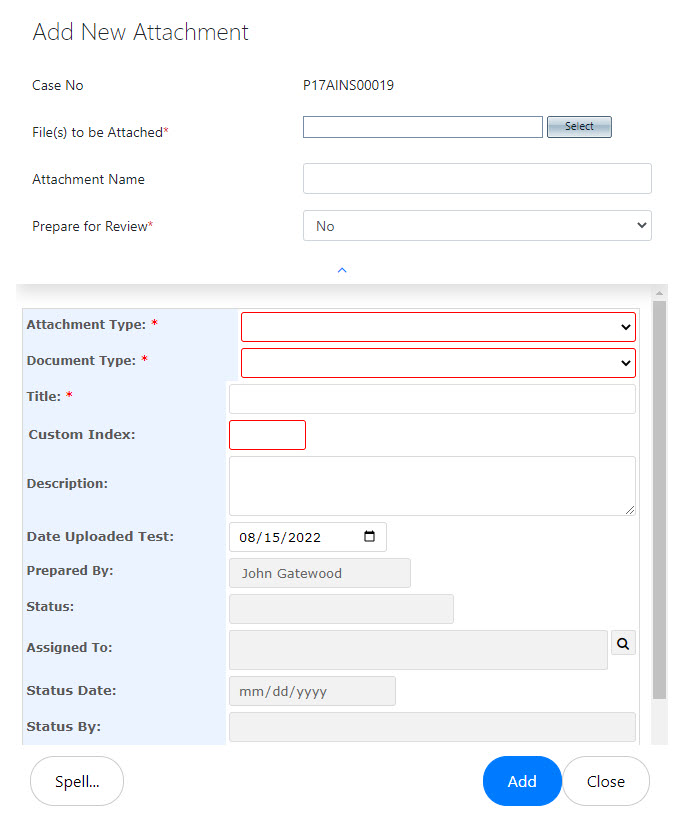
Task: Open the Spell check button
Action: tap(77, 781)
